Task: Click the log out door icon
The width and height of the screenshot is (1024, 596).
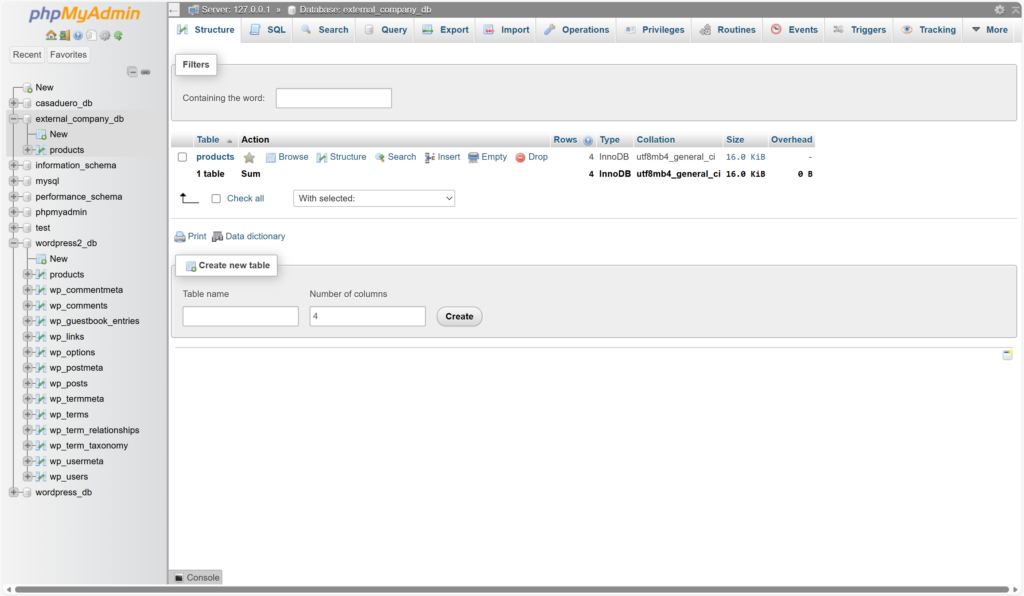Action: [x=64, y=35]
